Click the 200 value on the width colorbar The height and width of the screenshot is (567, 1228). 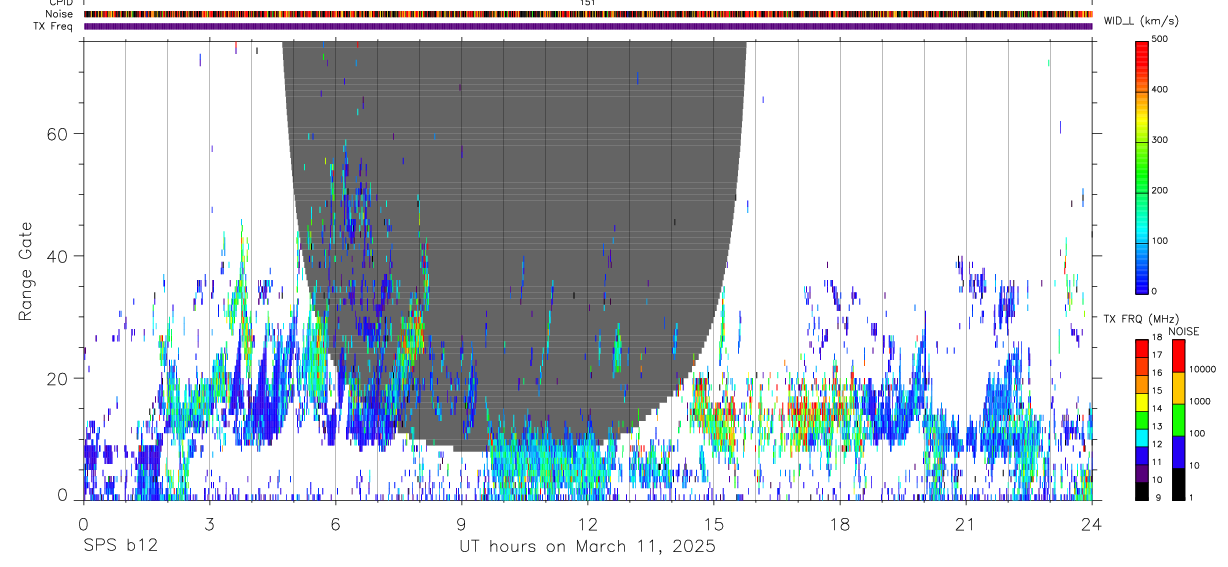(1159, 190)
